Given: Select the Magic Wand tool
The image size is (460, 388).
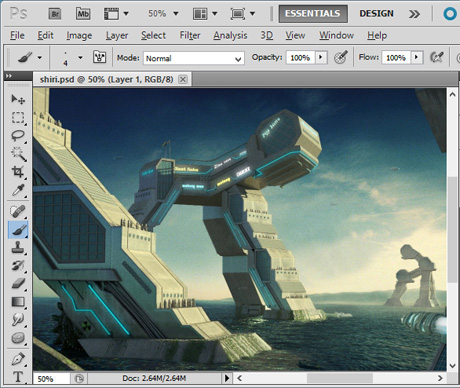Looking at the screenshot, I should point(18,154).
